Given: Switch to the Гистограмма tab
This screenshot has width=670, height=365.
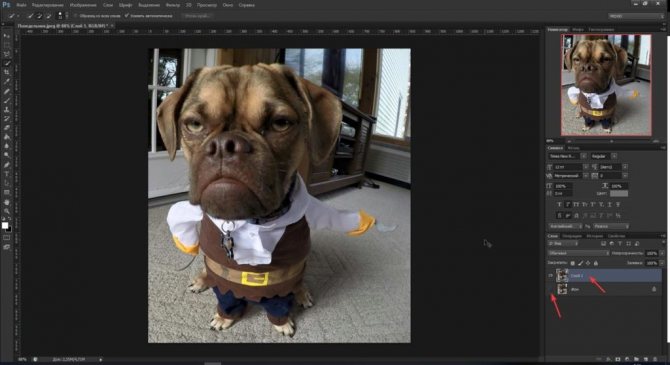Looking at the screenshot, I should click(601, 29).
